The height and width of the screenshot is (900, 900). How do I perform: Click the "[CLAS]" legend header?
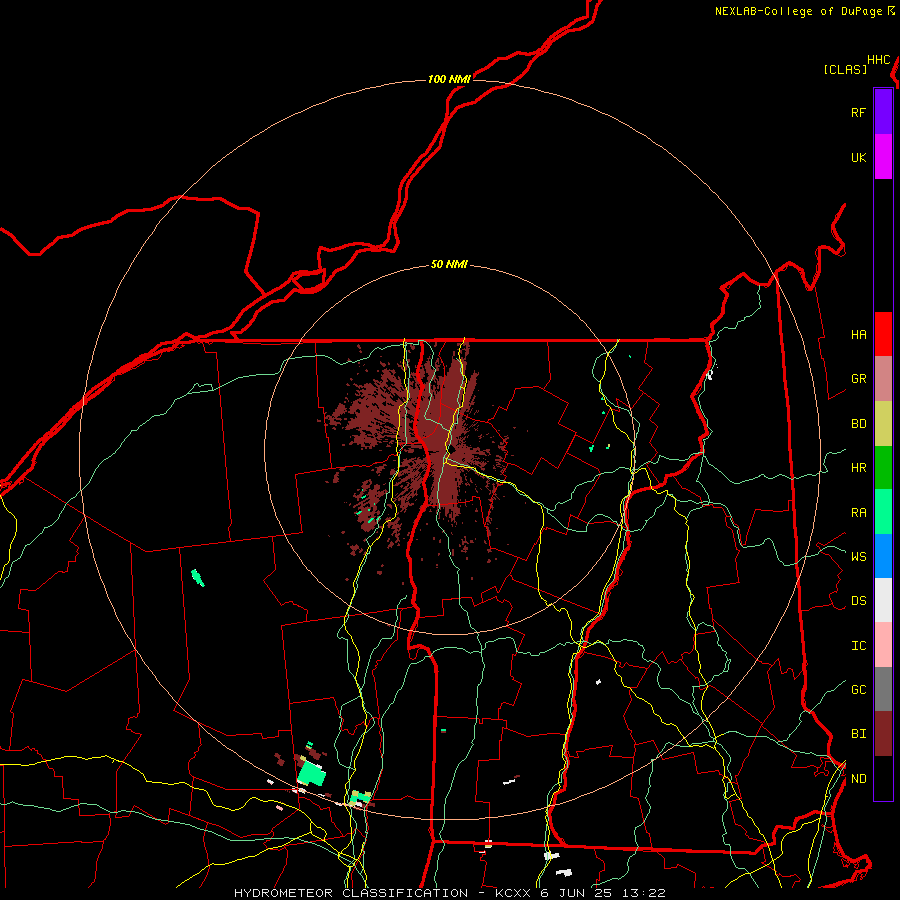point(845,69)
